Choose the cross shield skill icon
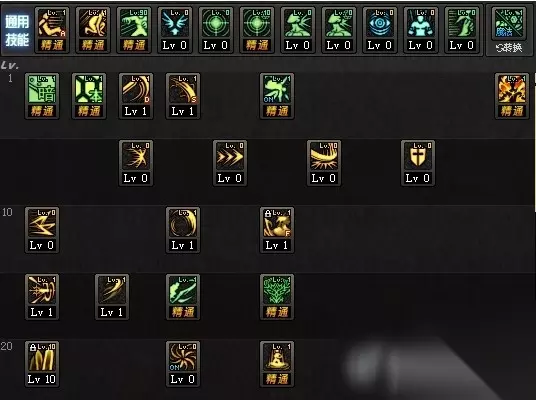The height and width of the screenshot is (400, 536). coord(418,163)
